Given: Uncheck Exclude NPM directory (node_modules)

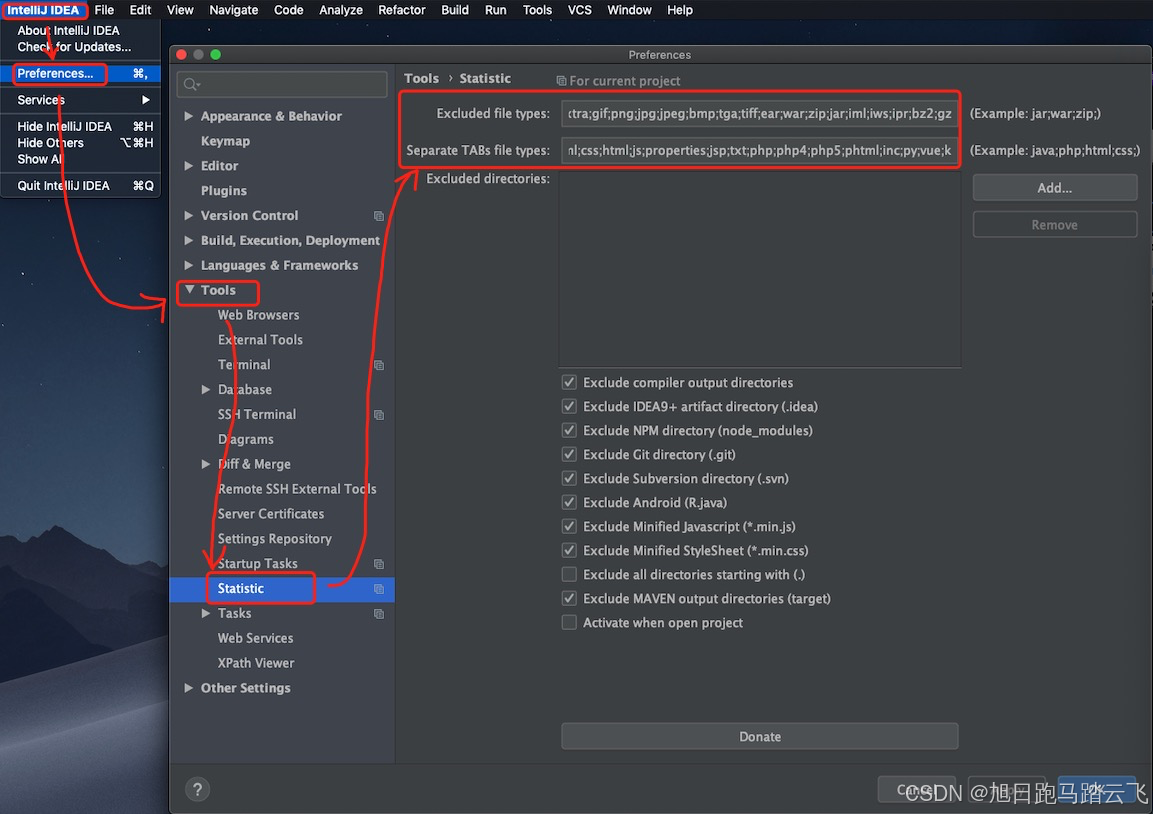Looking at the screenshot, I should coord(569,430).
